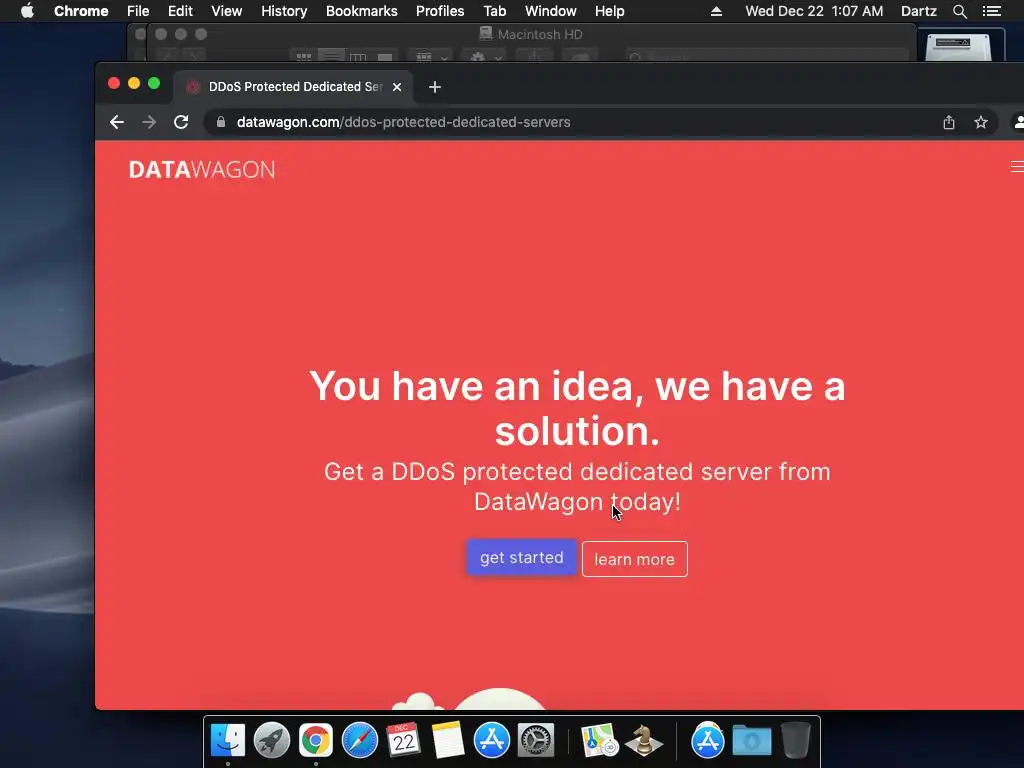The height and width of the screenshot is (768, 1024).
Task: Click the learn more button
Action: 635,559
